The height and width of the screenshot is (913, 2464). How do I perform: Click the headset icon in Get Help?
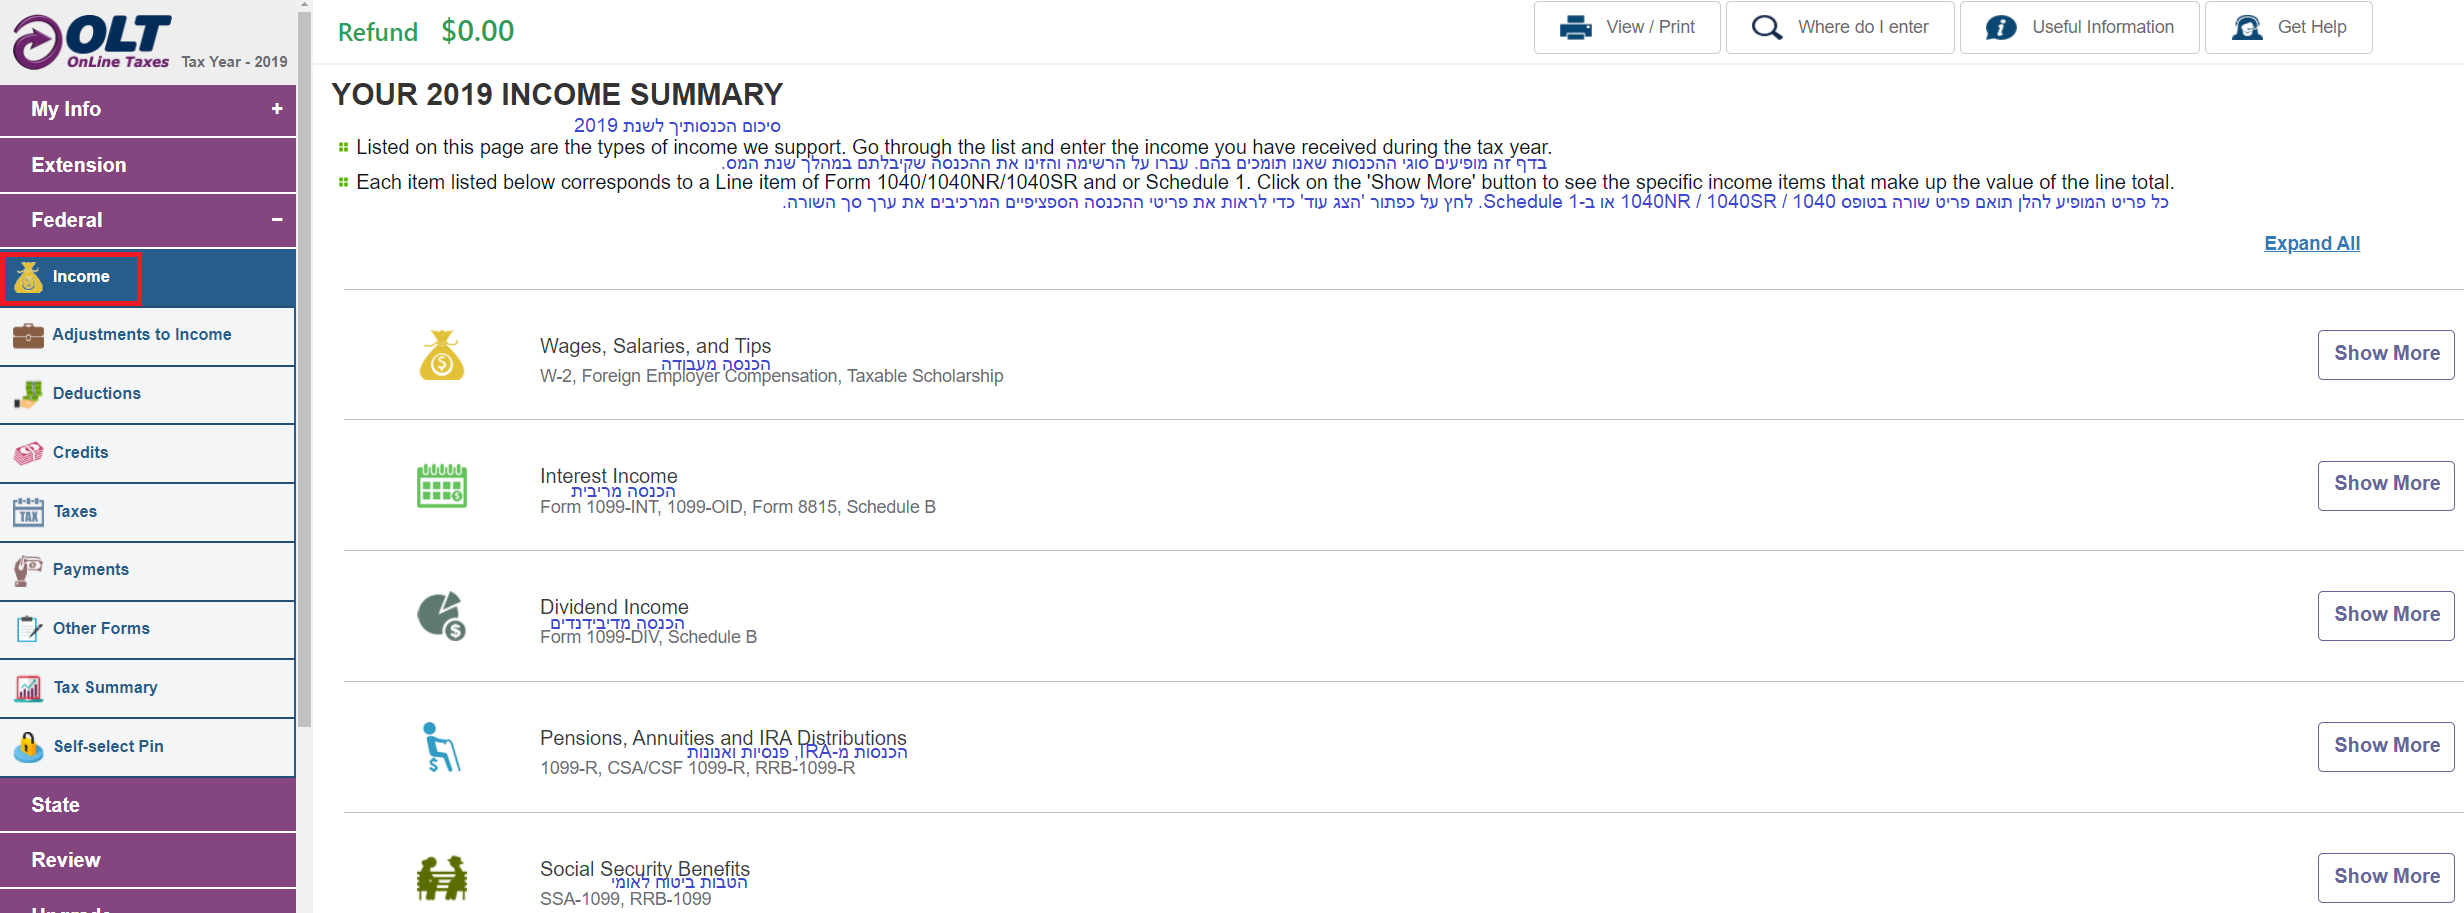(x=2247, y=28)
